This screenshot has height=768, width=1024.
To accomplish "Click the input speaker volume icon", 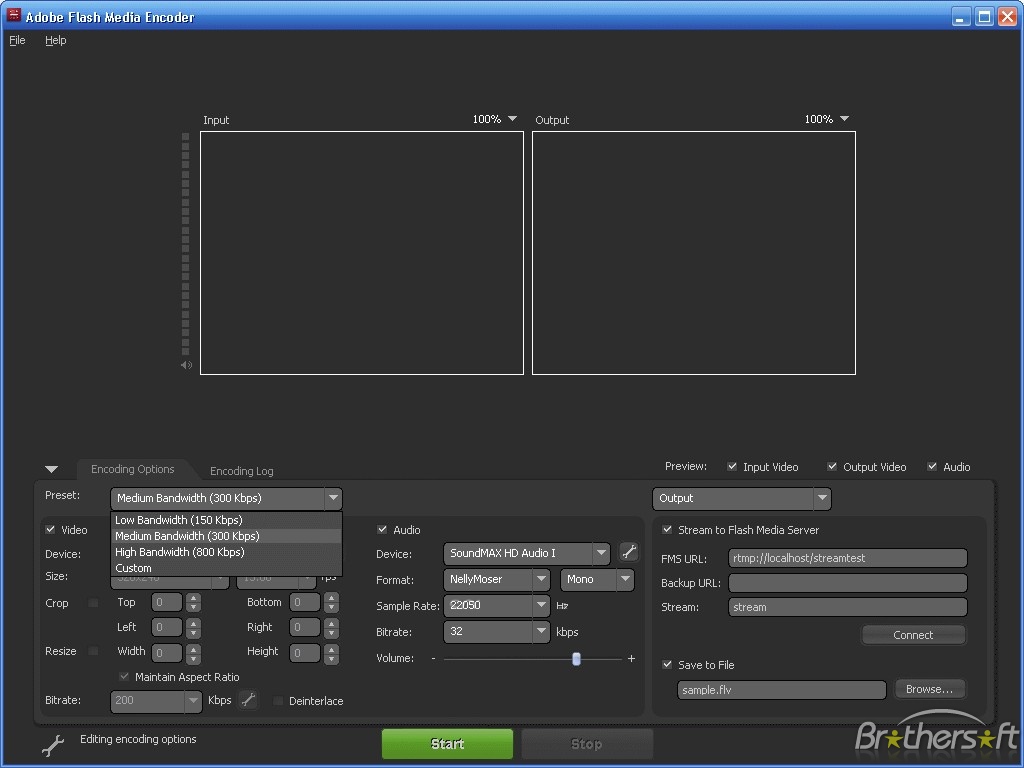I will (186, 365).
